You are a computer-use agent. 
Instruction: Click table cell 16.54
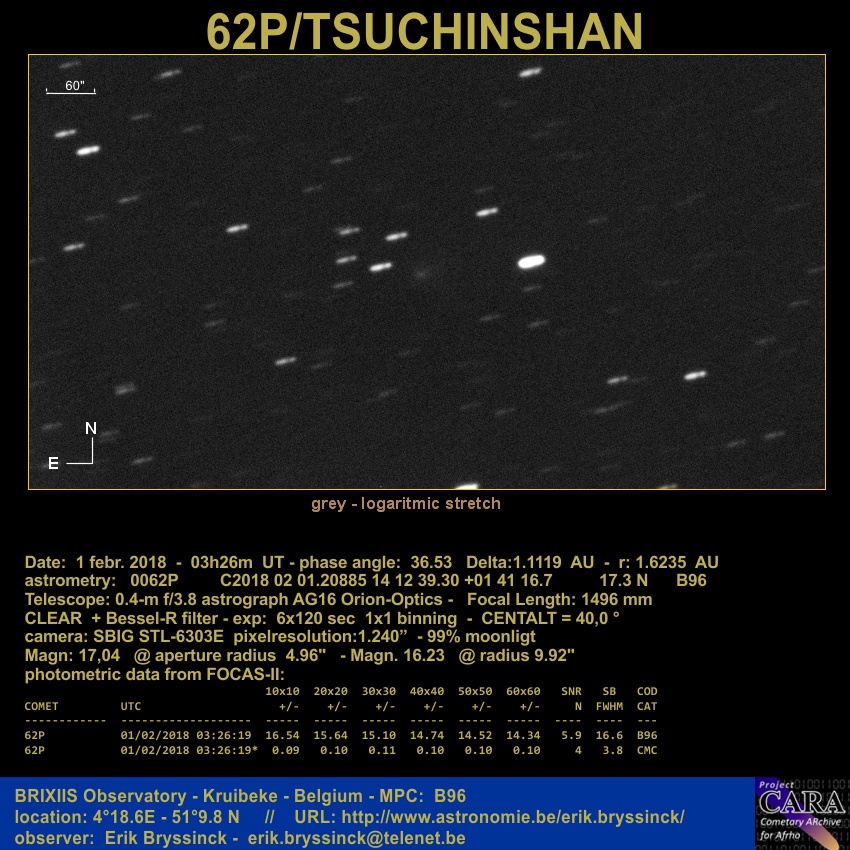(282, 736)
